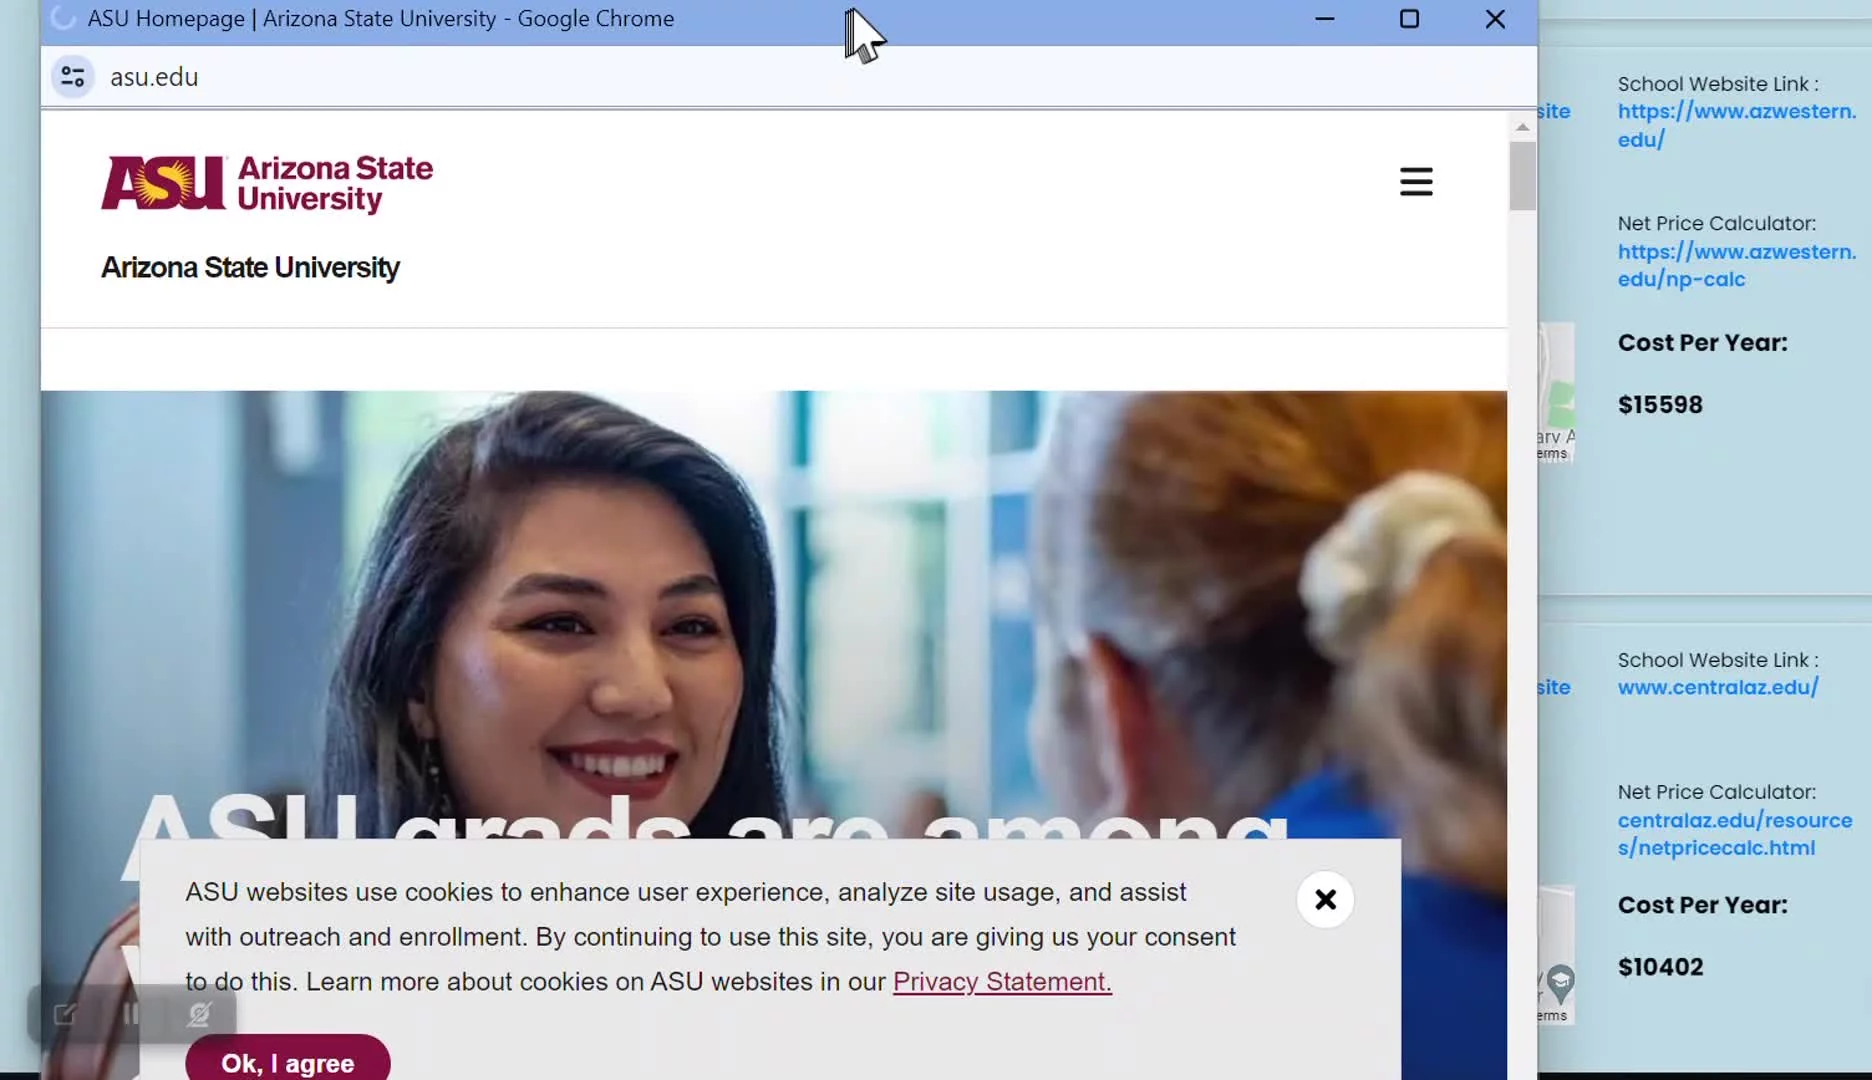Image resolution: width=1872 pixels, height=1080 pixels.
Task: Open the ASU hamburger navigation menu
Action: (1416, 182)
